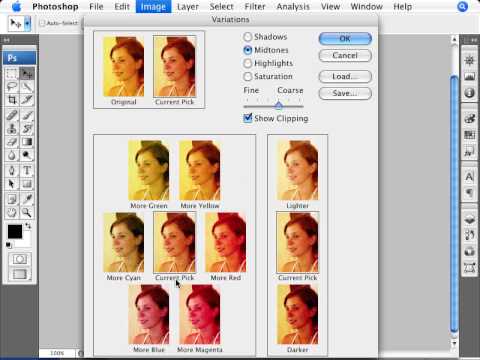The height and width of the screenshot is (360, 480).
Task: Select the Path Selection arrow tool
Action: point(12,184)
